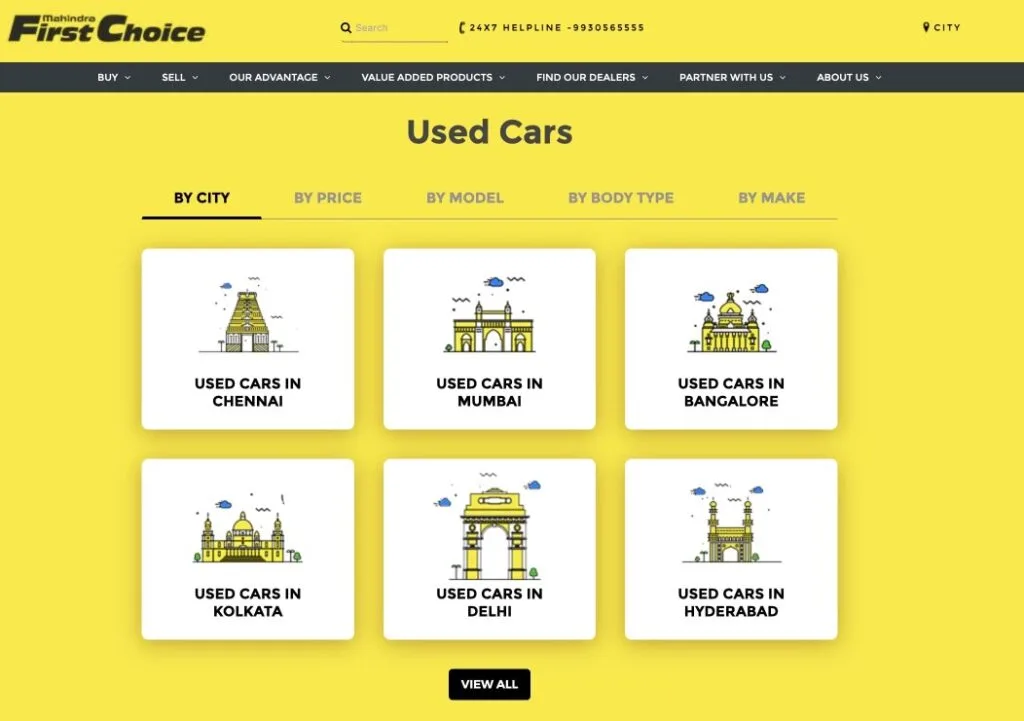The width and height of the screenshot is (1024, 721).
Task: Switch to the By Model tab
Action: coord(465,198)
